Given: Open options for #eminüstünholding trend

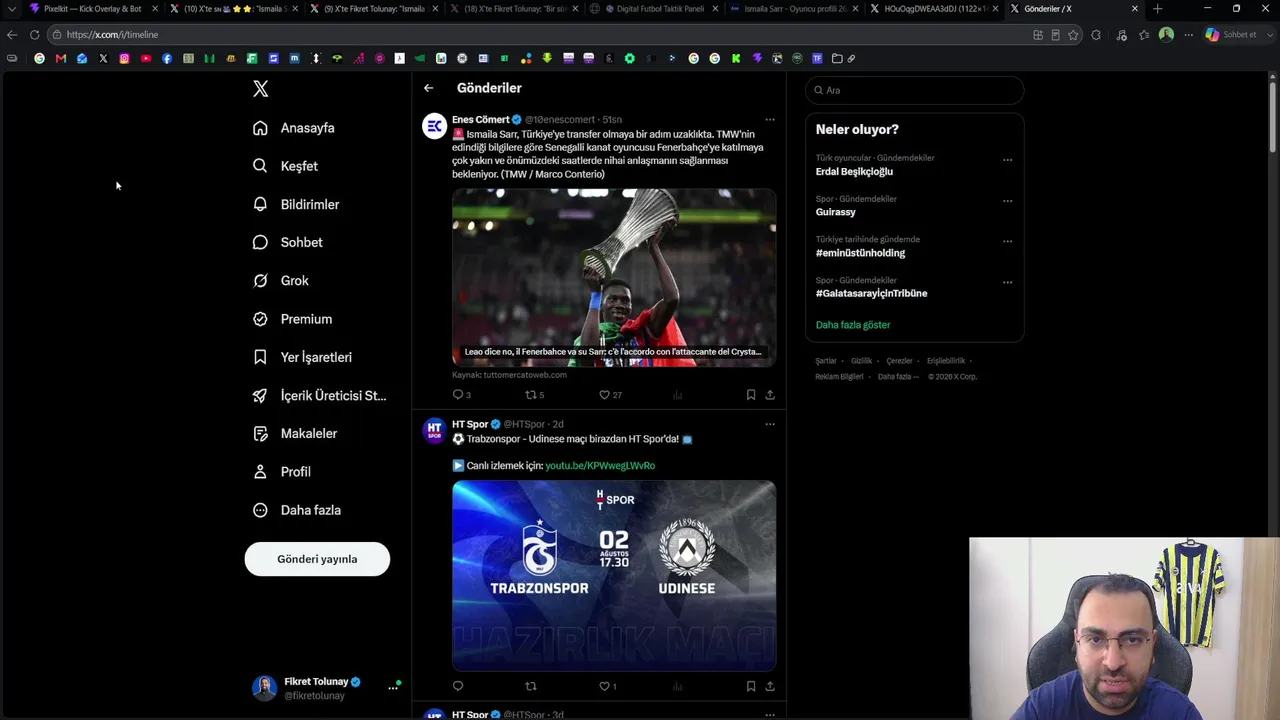Looking at the screenshot, I should click(1007, 241).
